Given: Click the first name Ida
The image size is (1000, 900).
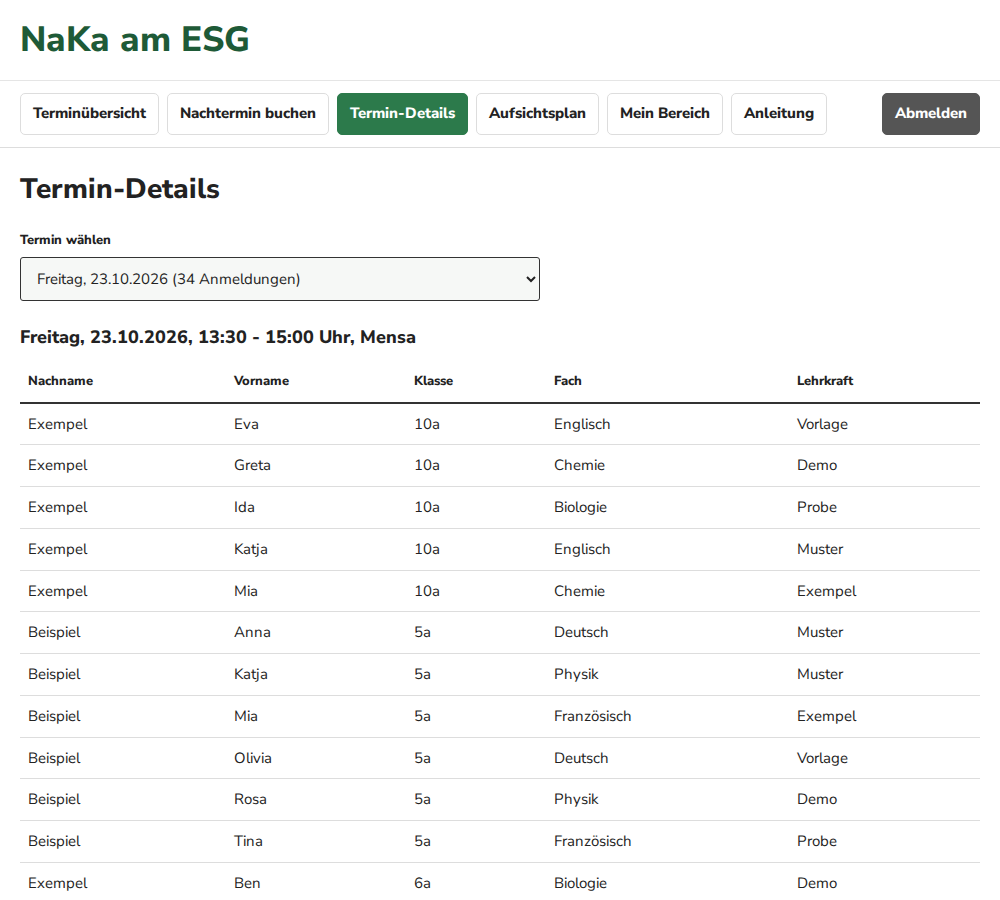Looking at the screenshot, I should tap(244, 507).
